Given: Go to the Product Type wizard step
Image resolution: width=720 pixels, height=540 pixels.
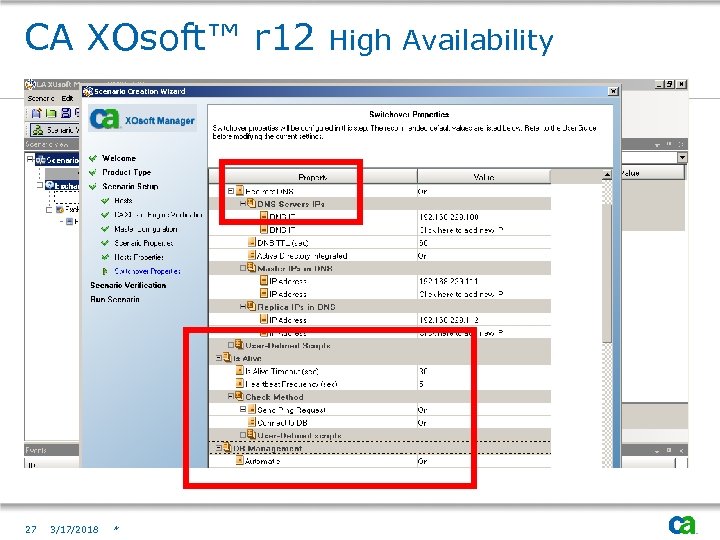Looking at the screenshot, I should tap(126, 172).
